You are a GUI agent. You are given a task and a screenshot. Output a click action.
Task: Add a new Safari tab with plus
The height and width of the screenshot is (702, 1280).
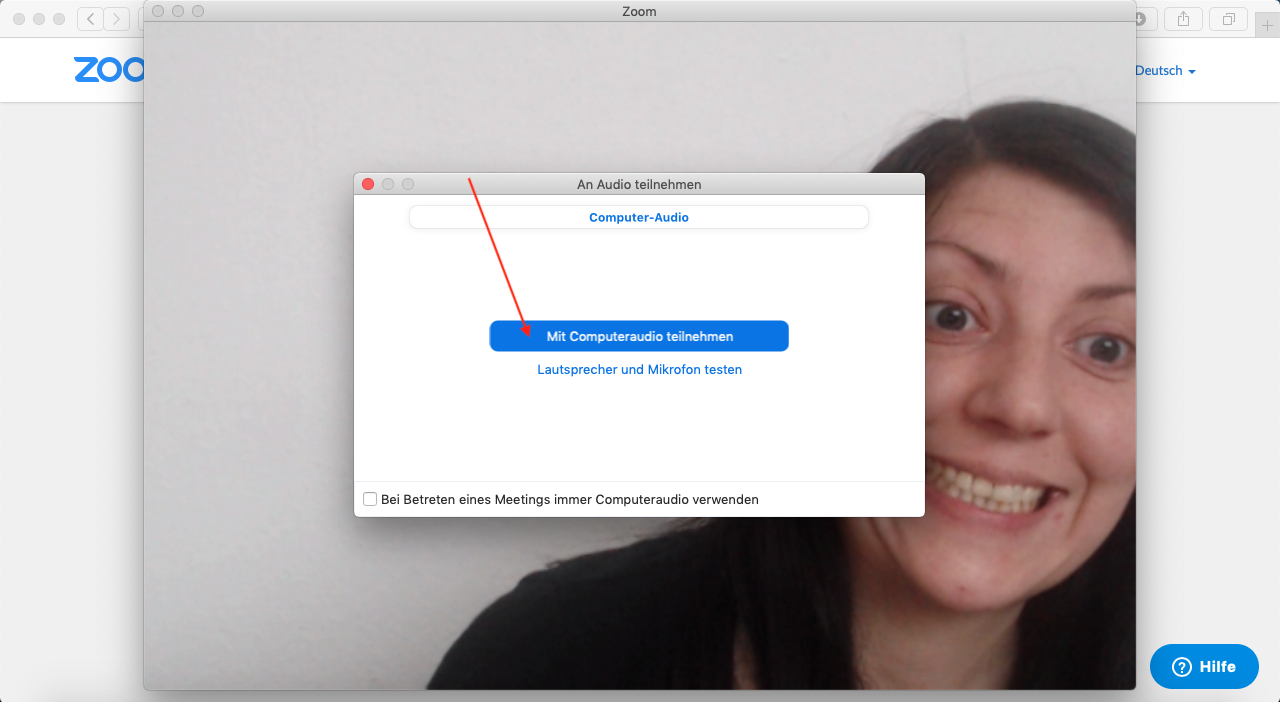[x=1267, y=26]
